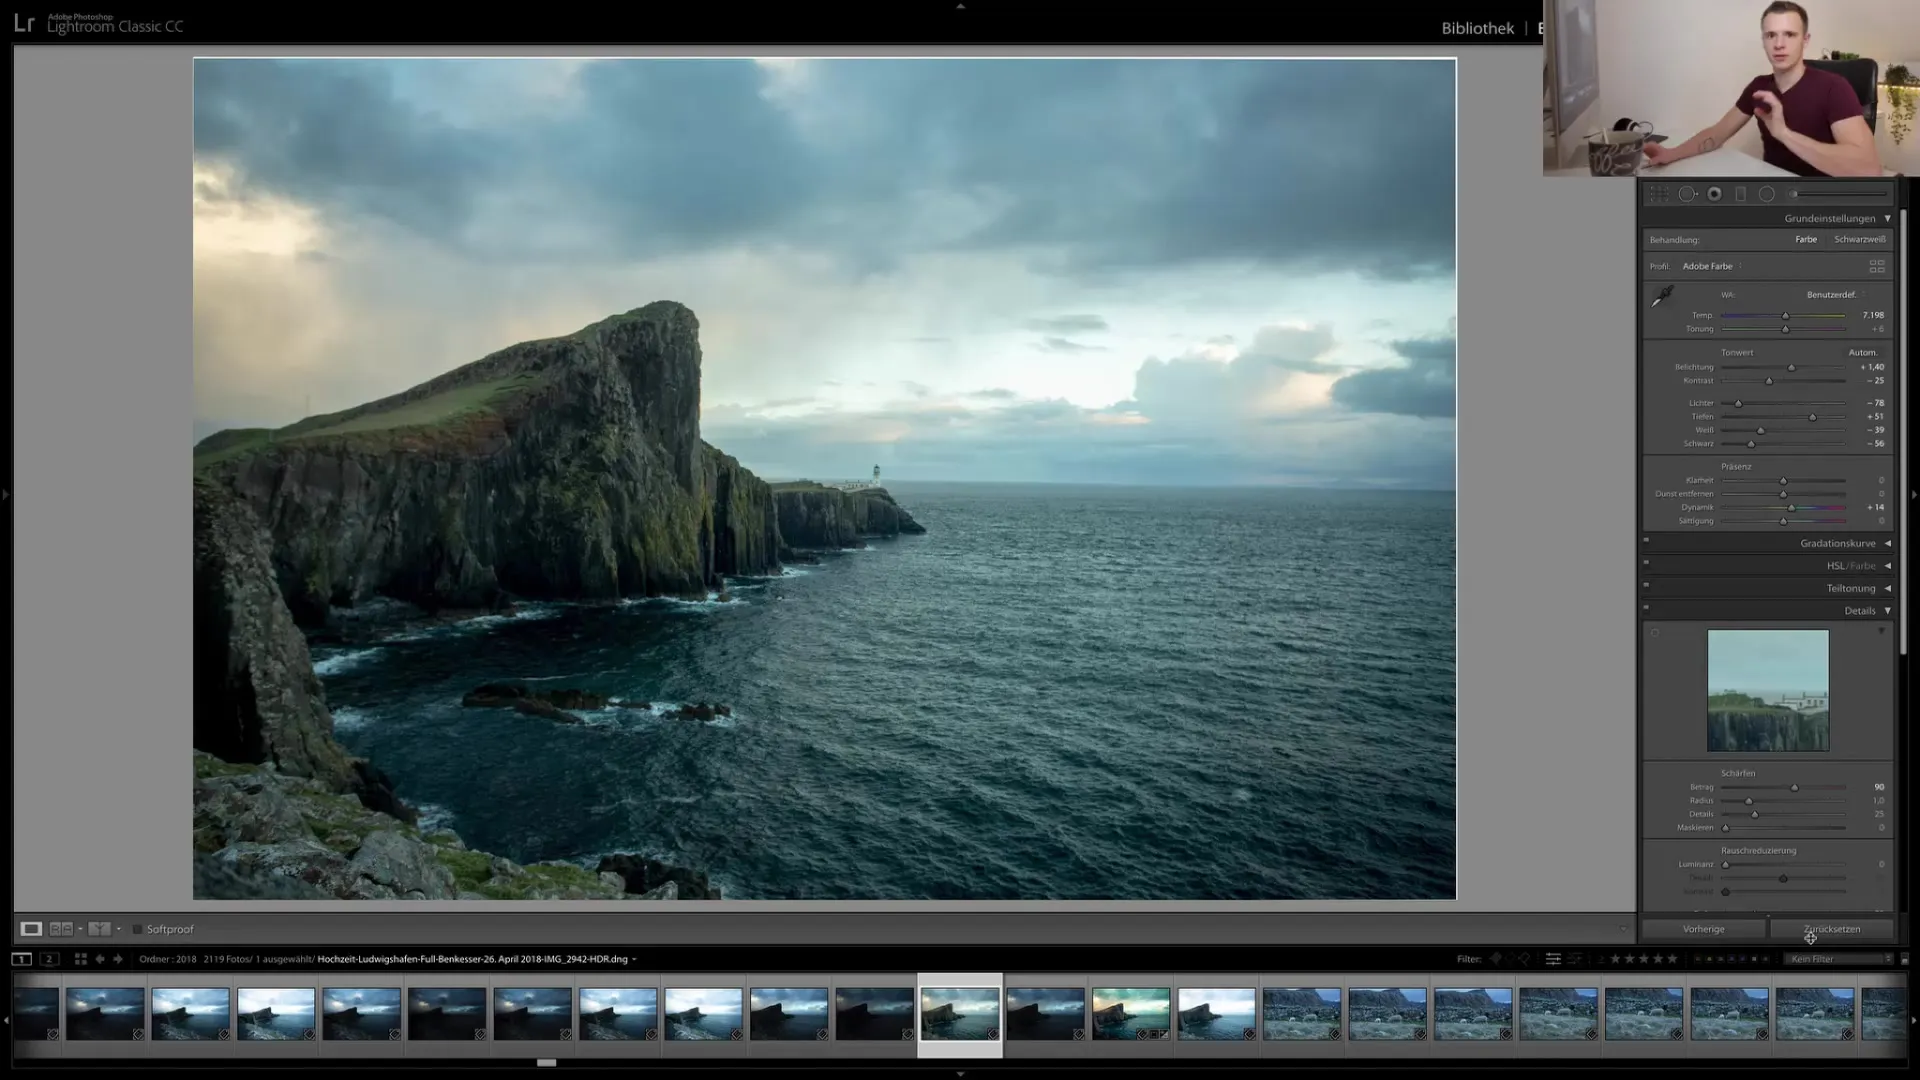Open the Adobe Farbe profile dropdown
This screenshot has width=1920, height=1080.
coord(1712,266)
